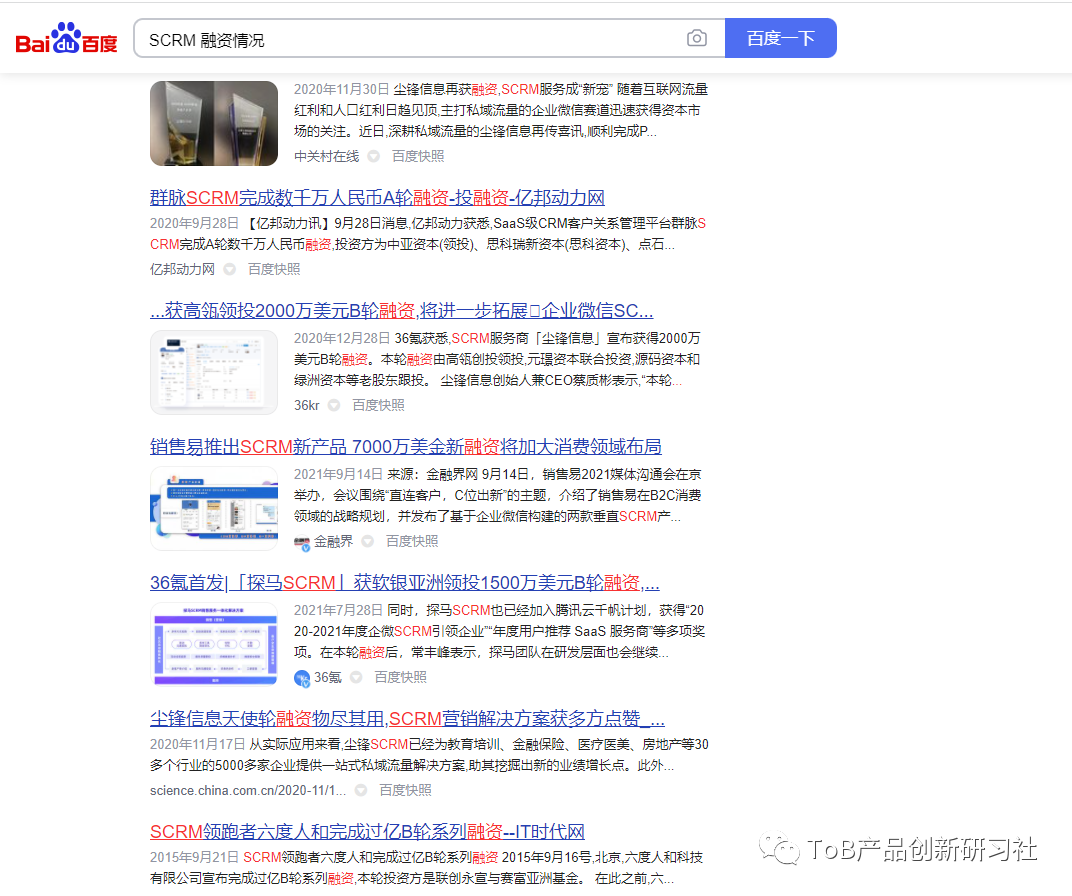The width and height of the screenshot is (1072, 896).
Task: Click 亿邦动力网 source link
Action: coord(182,269)
